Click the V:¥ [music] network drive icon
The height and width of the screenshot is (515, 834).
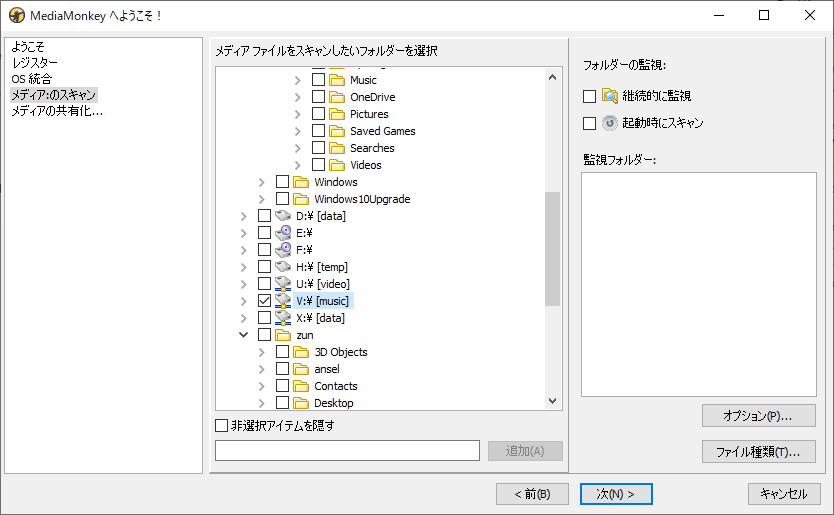coord(283,301)
